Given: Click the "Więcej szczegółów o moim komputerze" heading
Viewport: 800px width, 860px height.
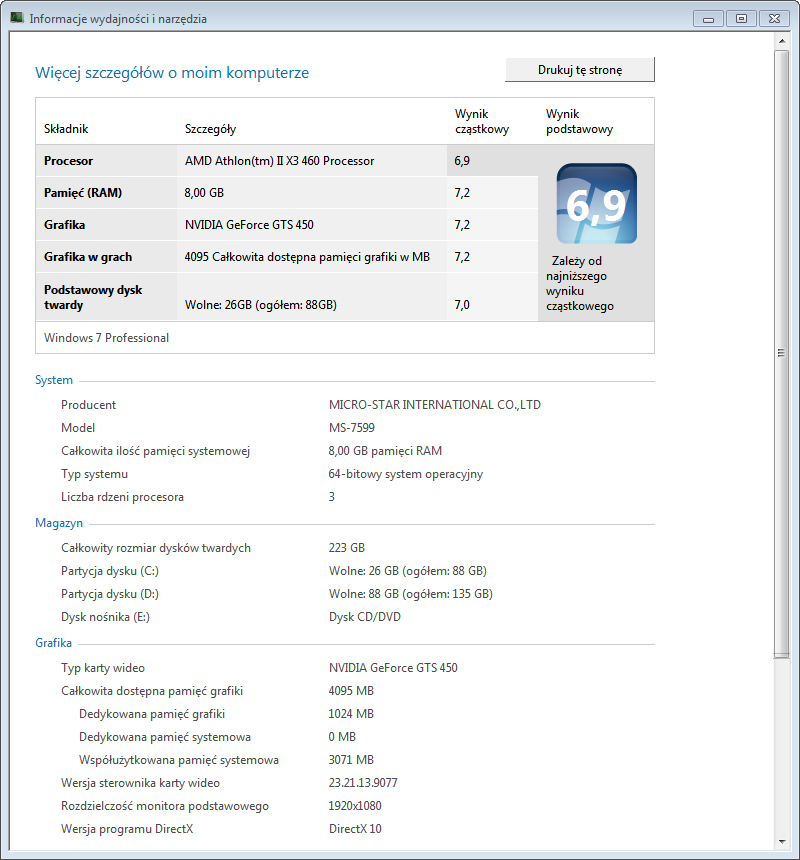Looking at the screenshot, I should pos(172,73).
